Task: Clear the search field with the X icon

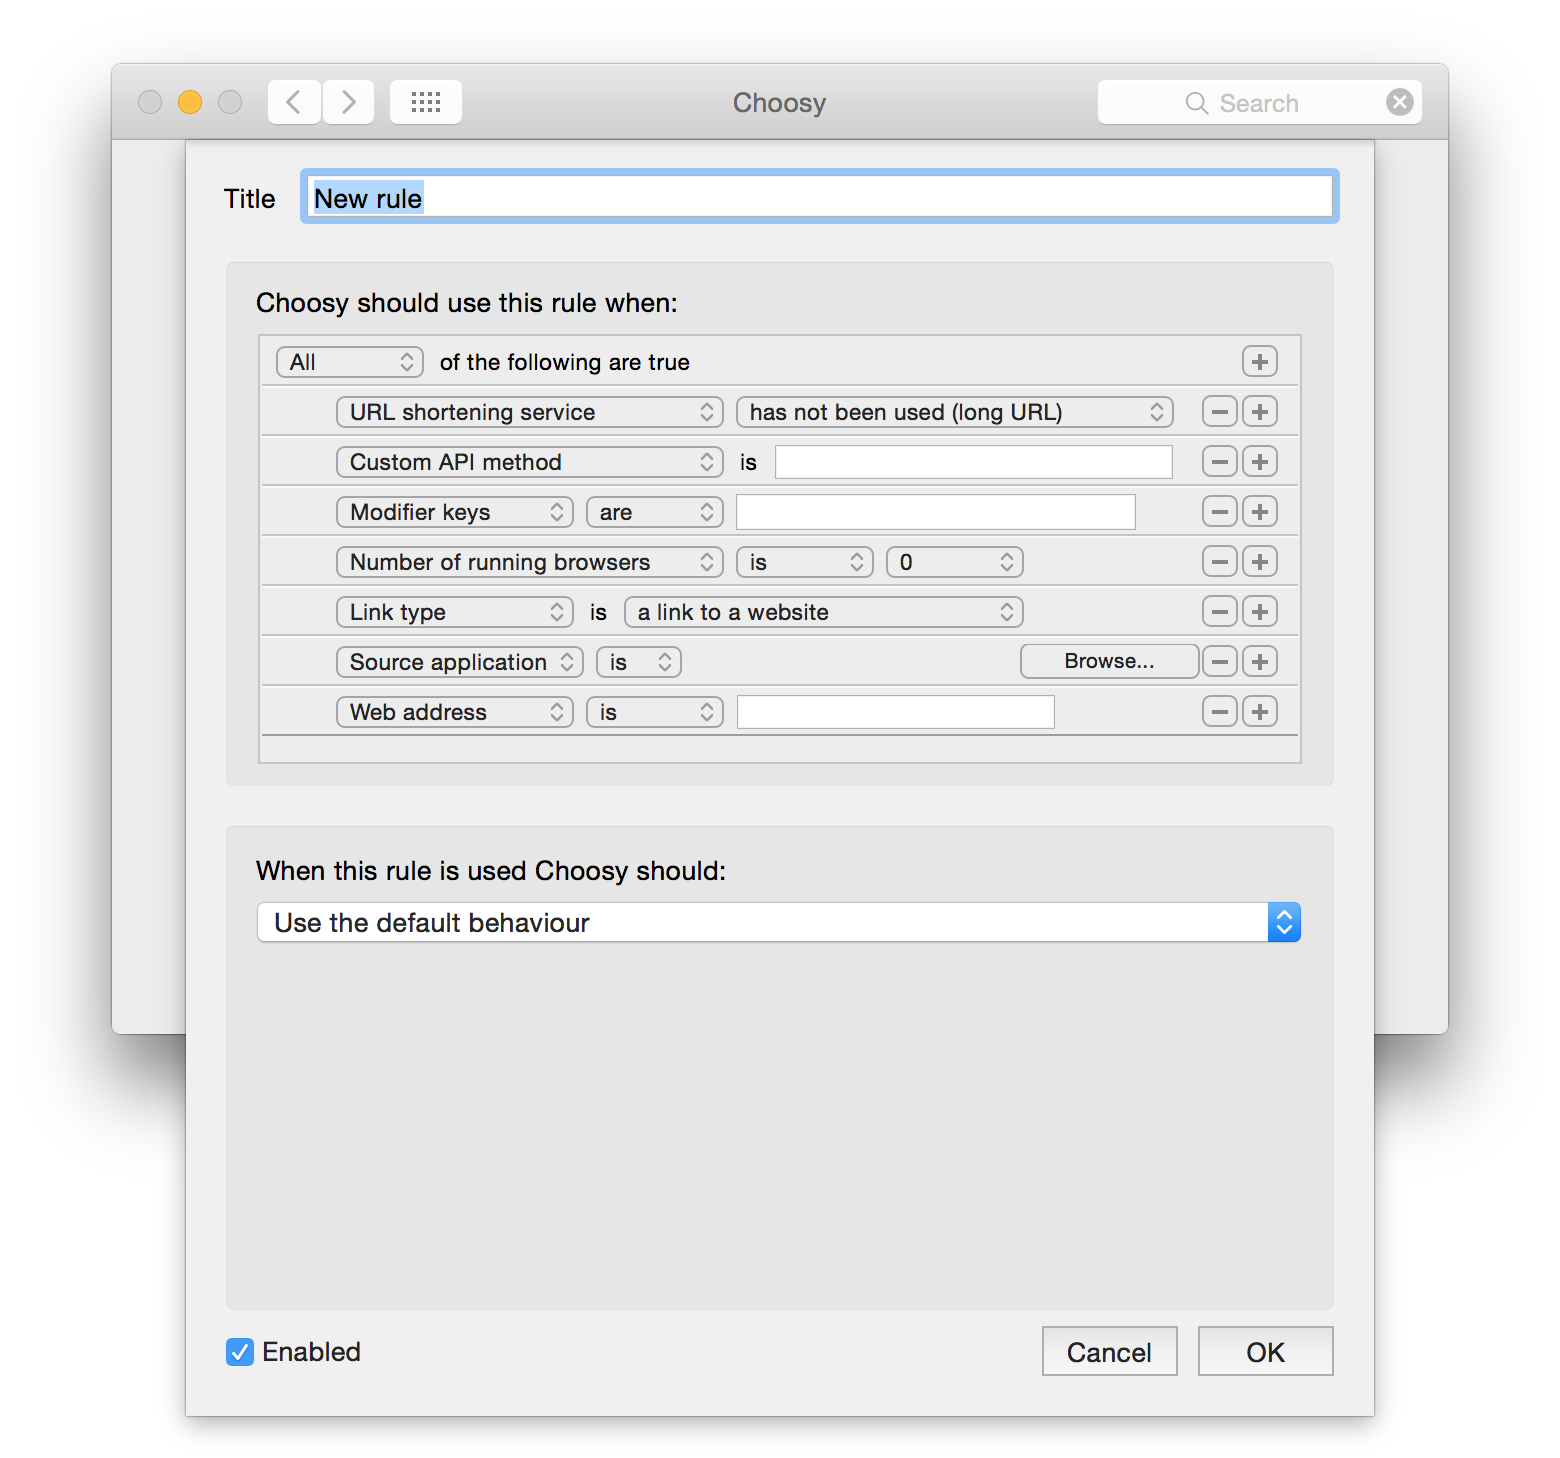Action: 1400,102
